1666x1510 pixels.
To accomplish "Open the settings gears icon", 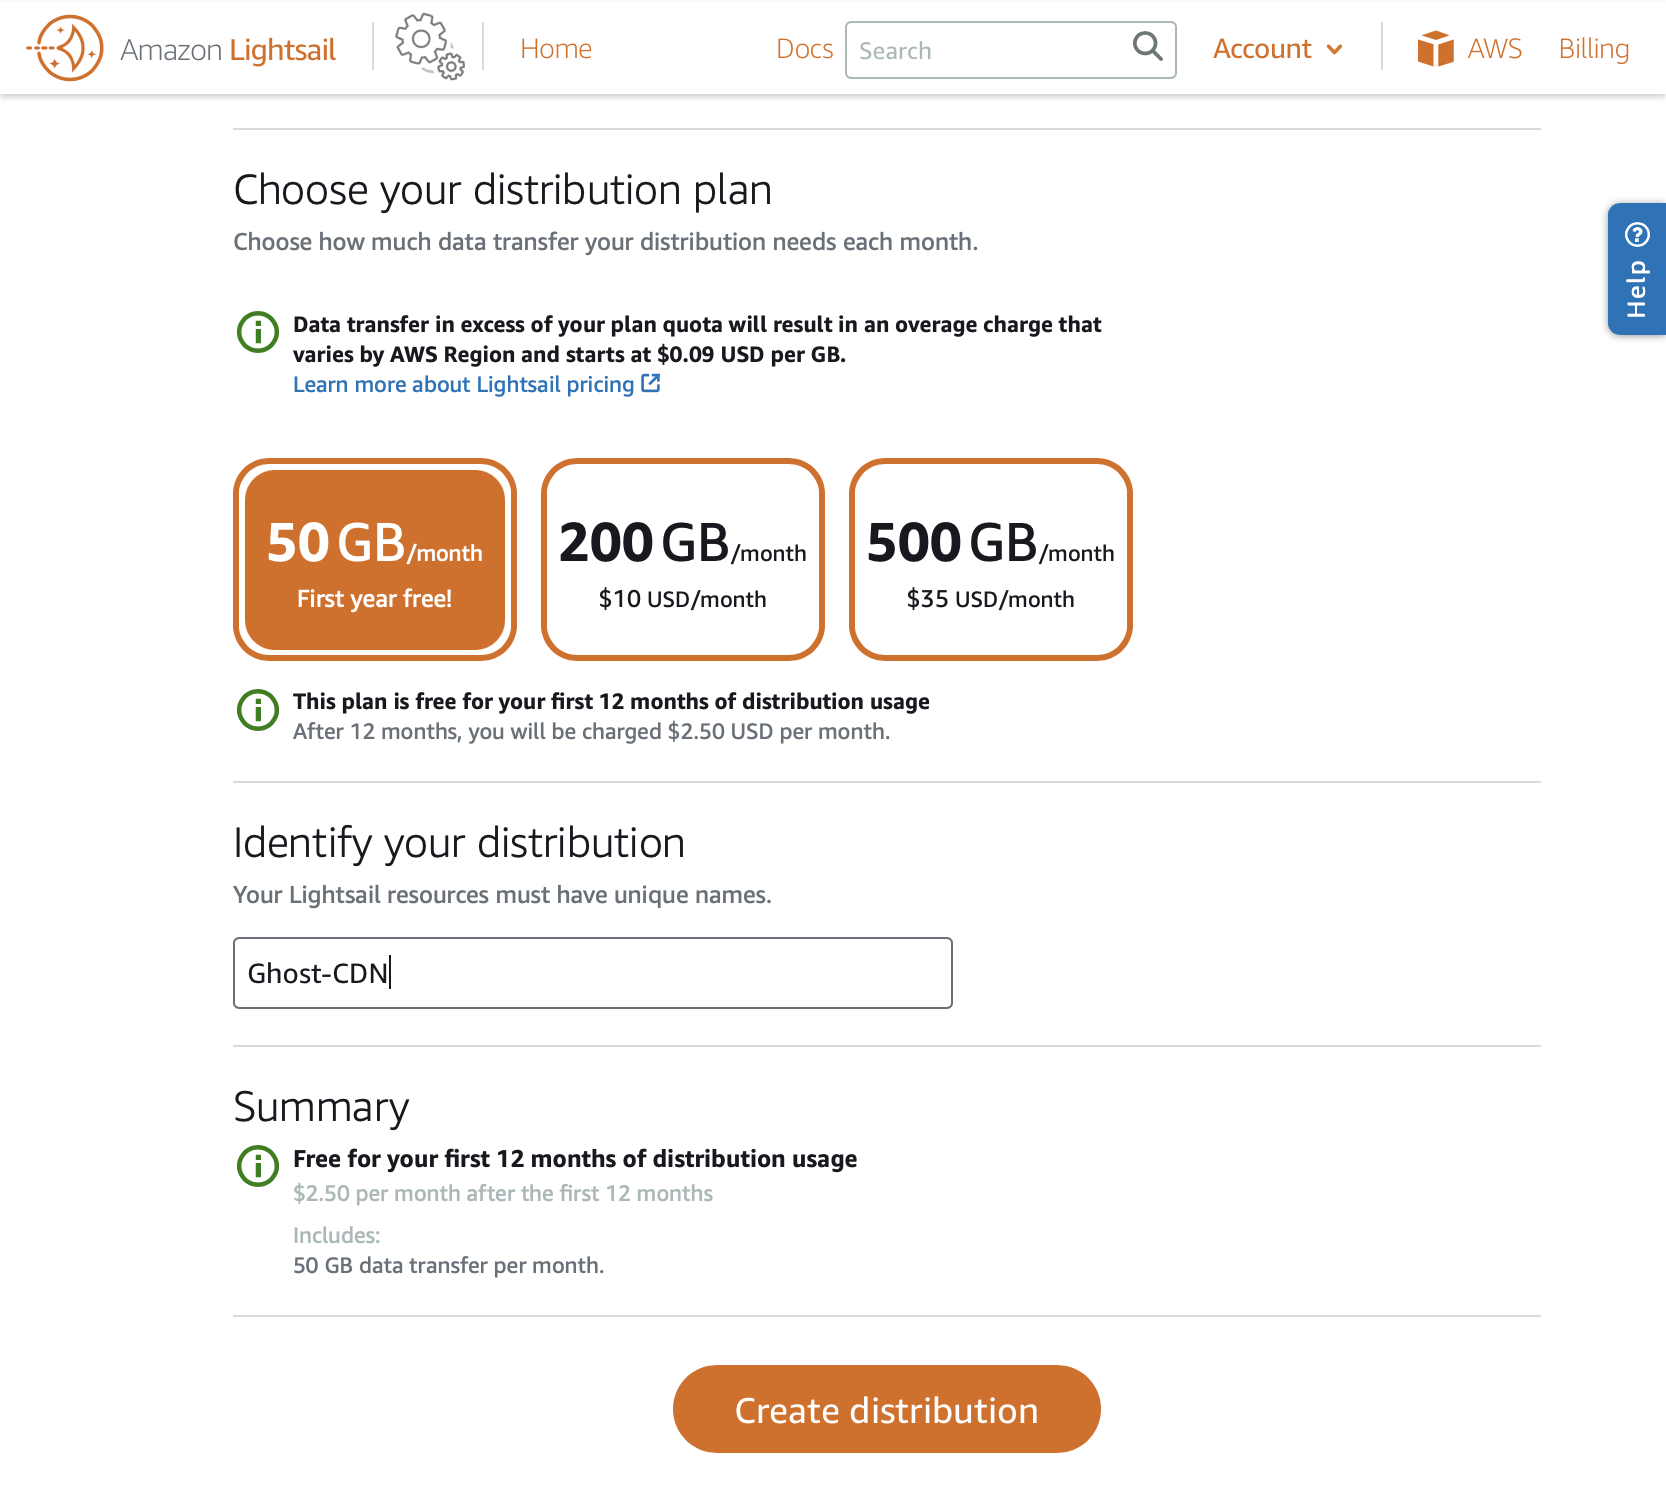I will (429, 47).
